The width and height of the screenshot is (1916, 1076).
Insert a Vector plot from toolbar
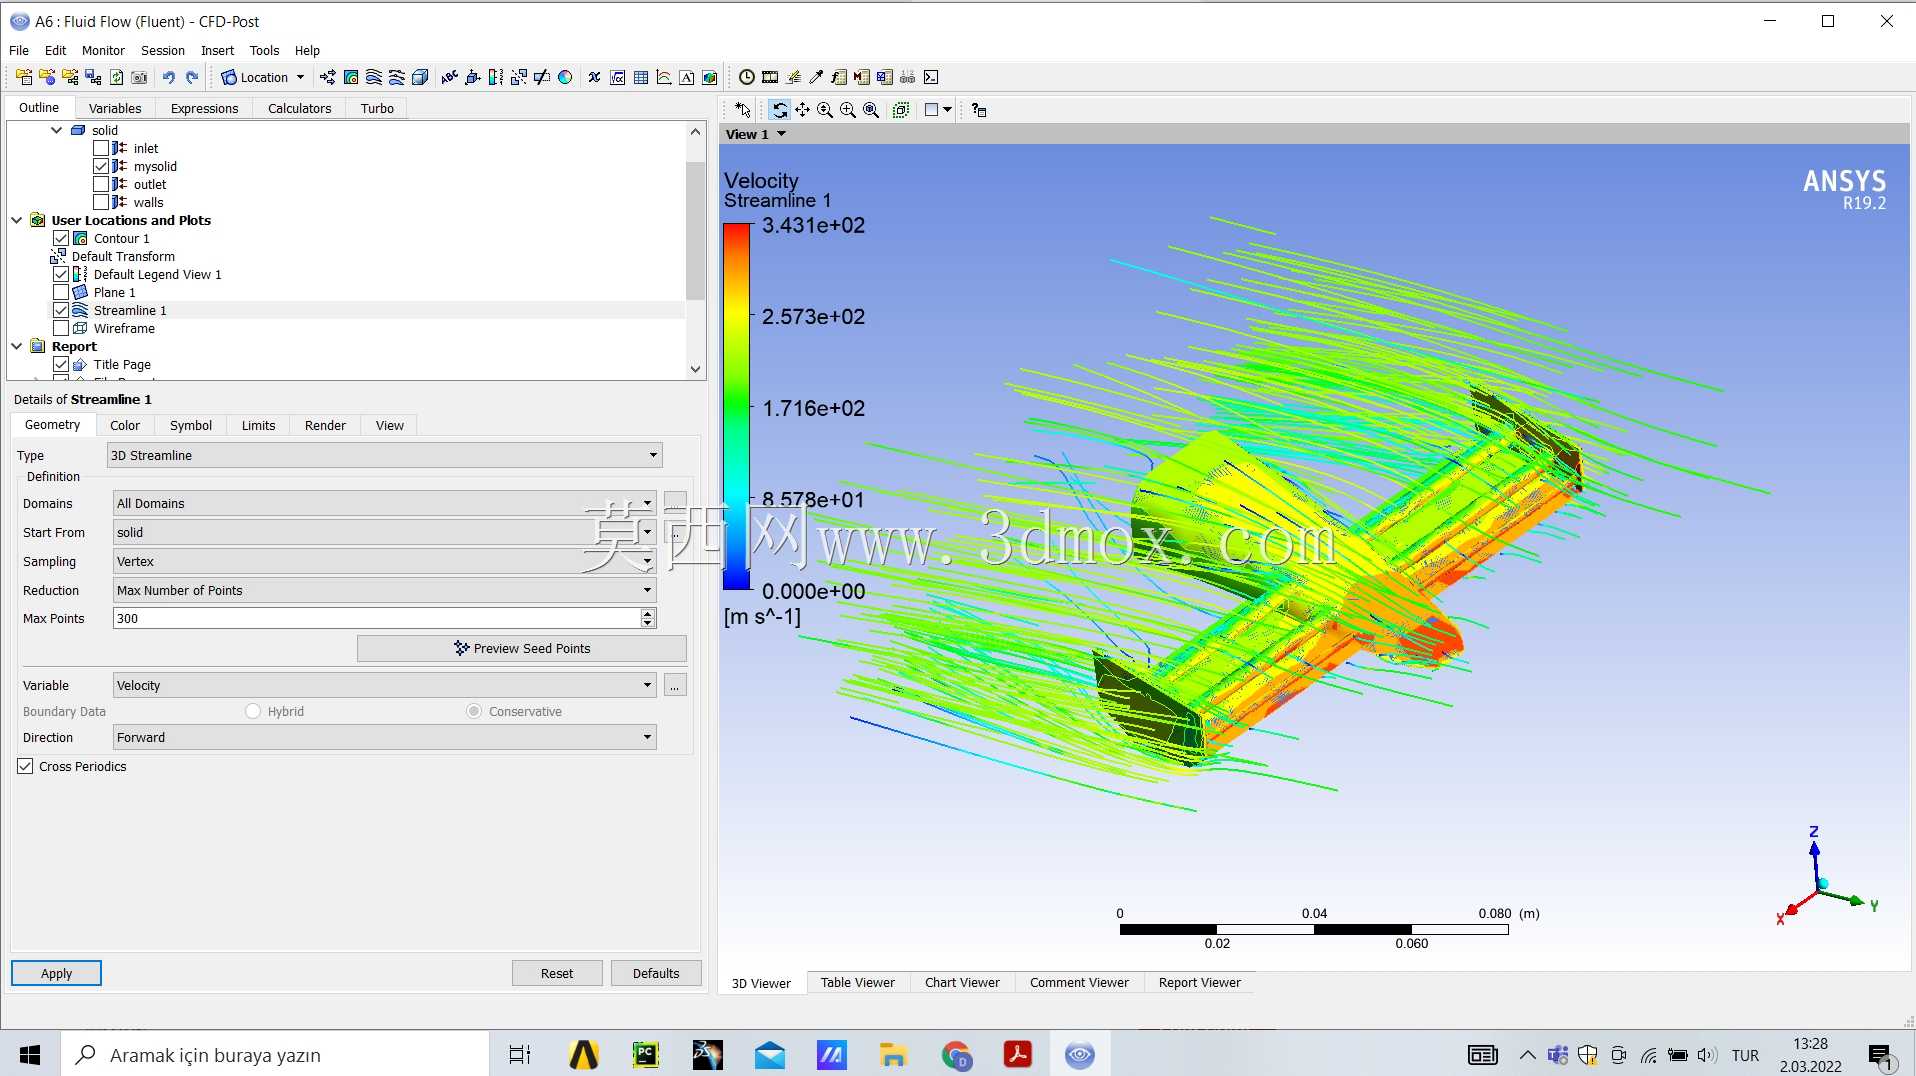[x=328, y=77]
